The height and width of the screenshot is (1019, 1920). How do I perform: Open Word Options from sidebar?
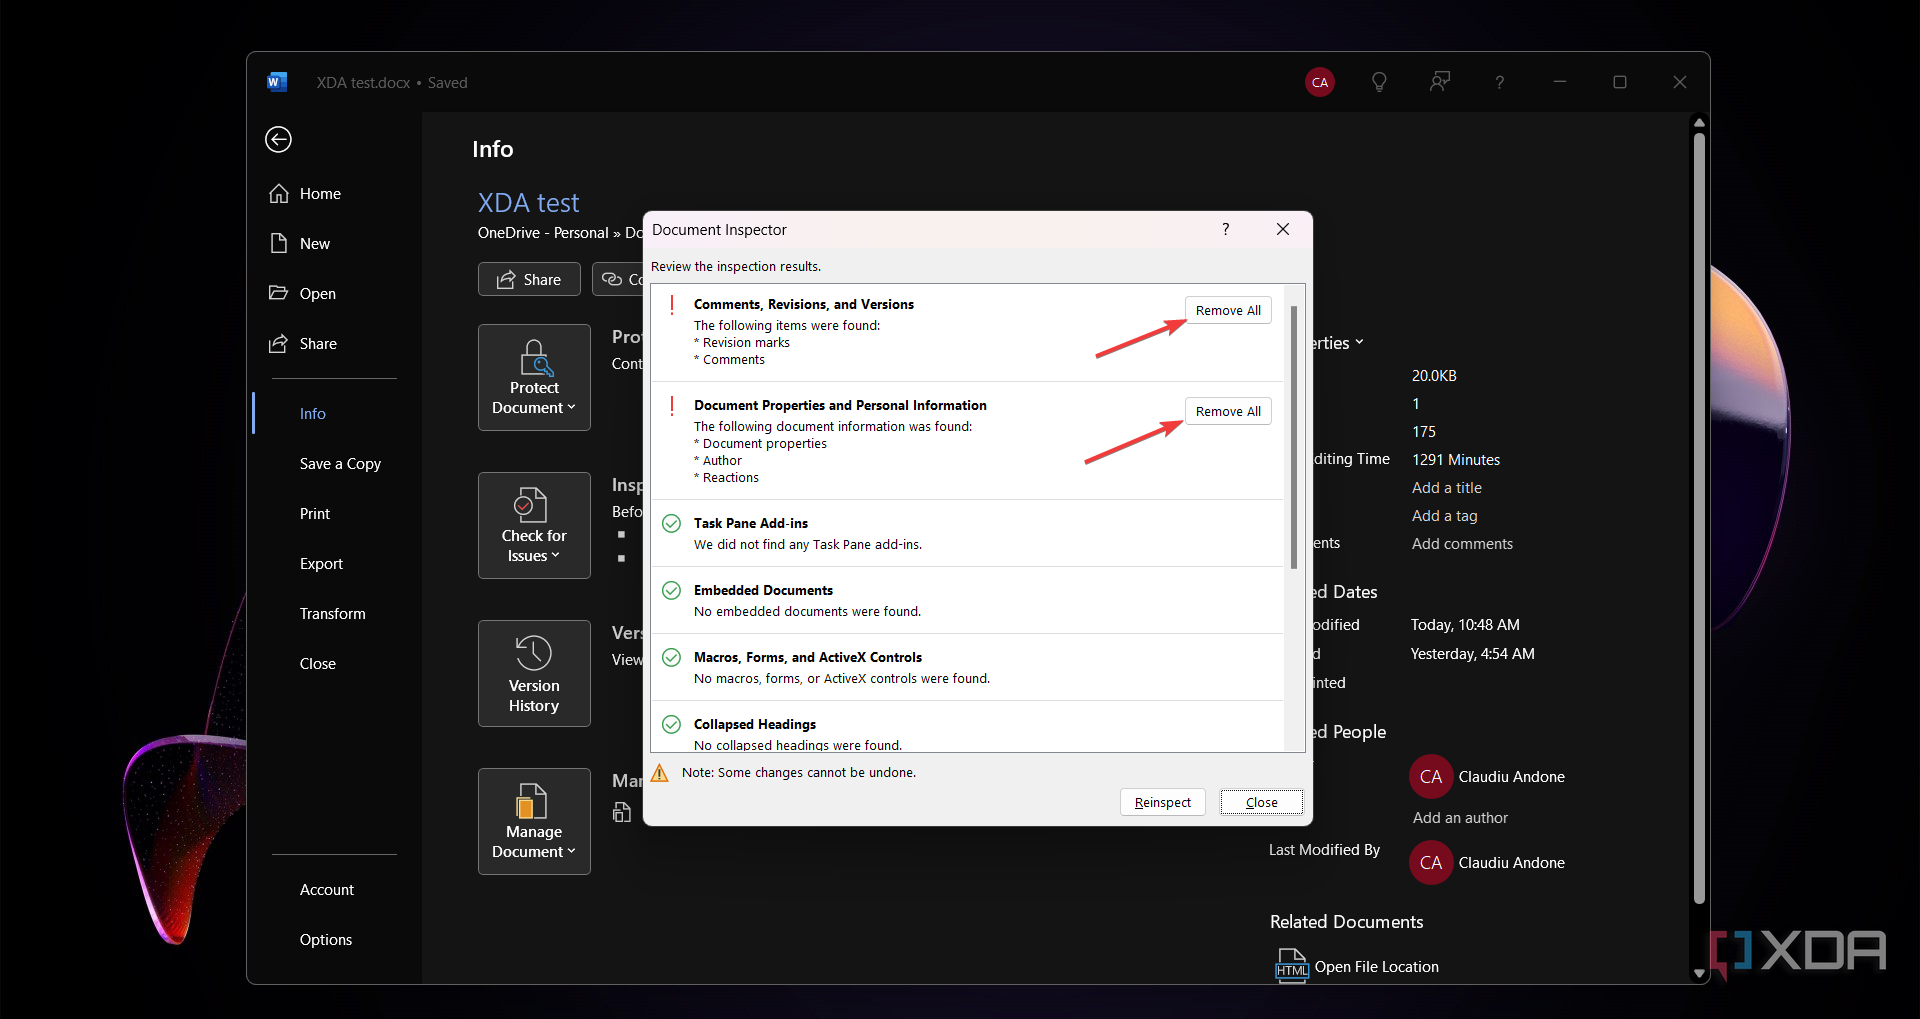(326, 940)
